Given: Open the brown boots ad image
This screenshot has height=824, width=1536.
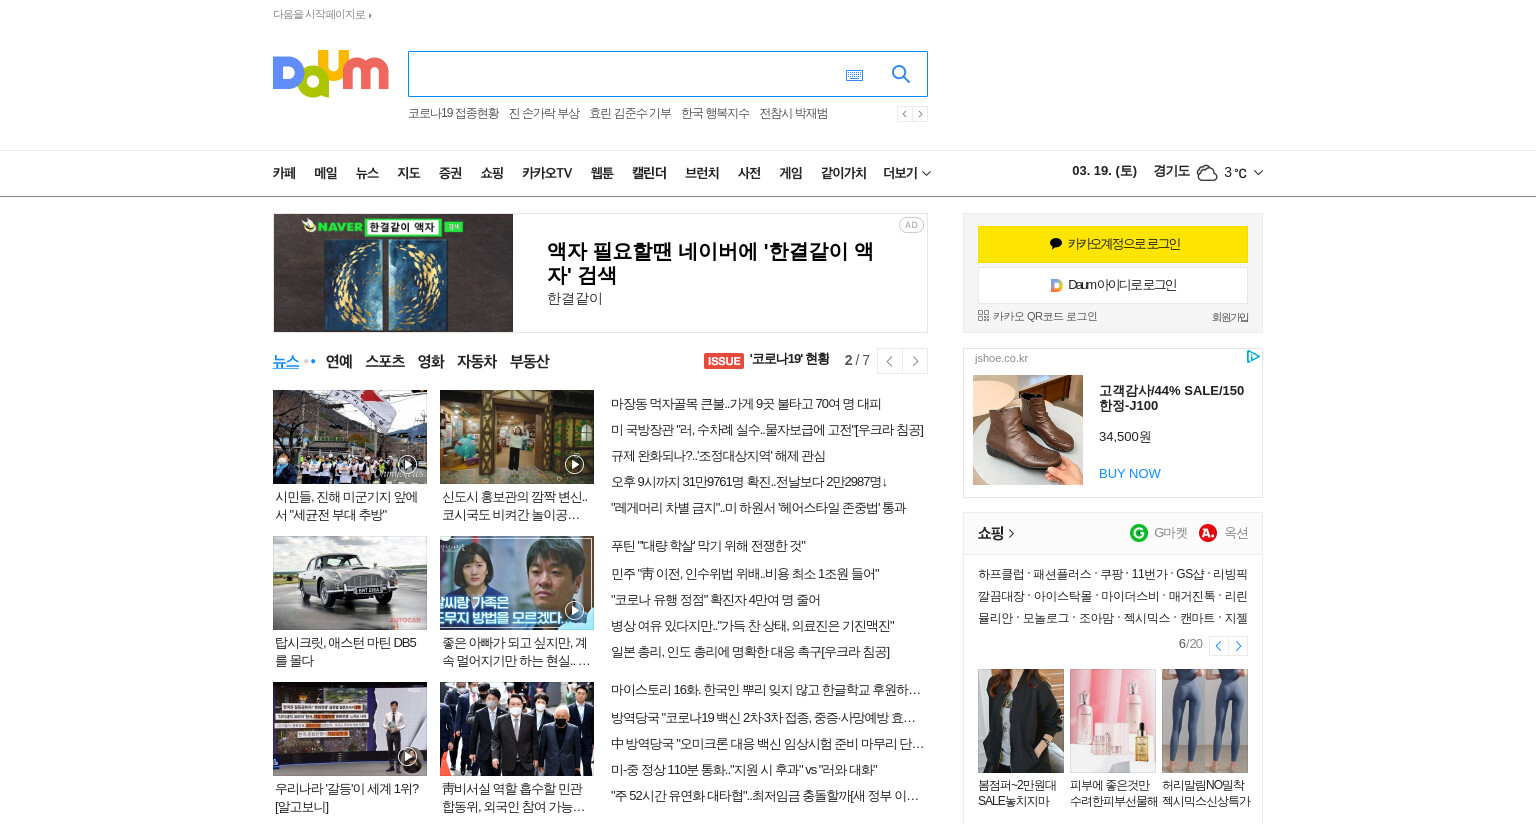Looking at the screenshot, I should 1028,430.
